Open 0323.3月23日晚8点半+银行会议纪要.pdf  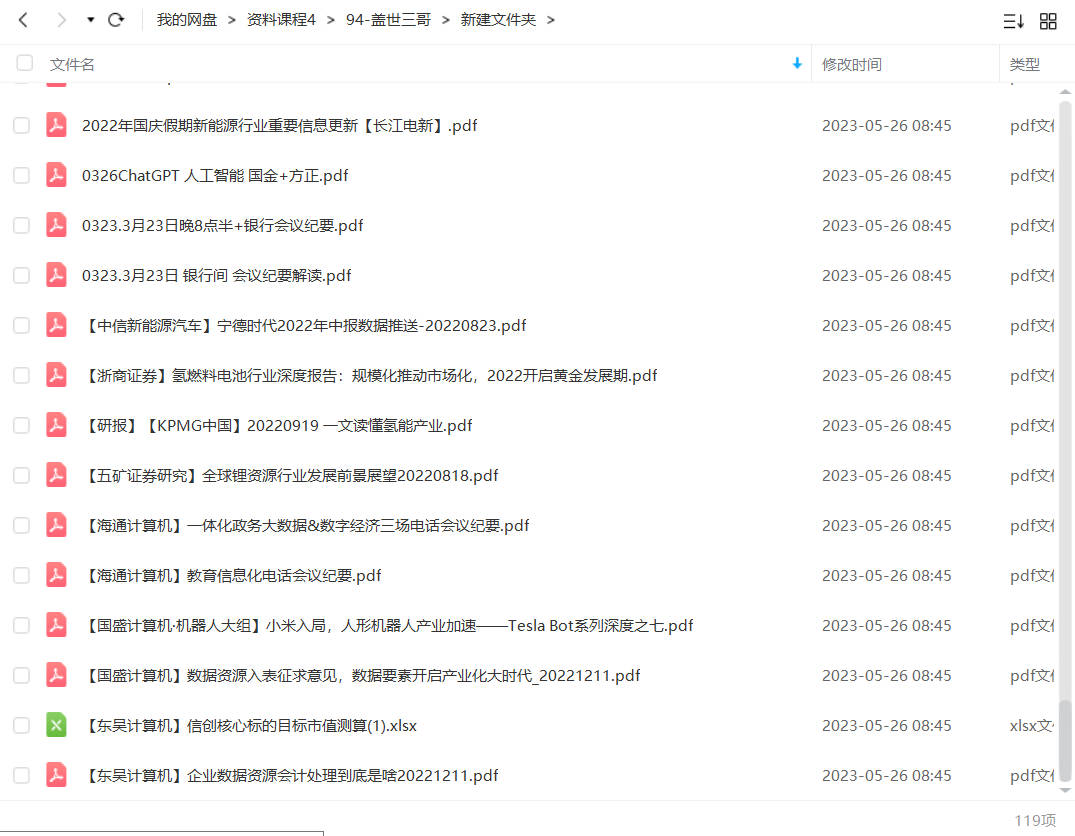(222, 226)
